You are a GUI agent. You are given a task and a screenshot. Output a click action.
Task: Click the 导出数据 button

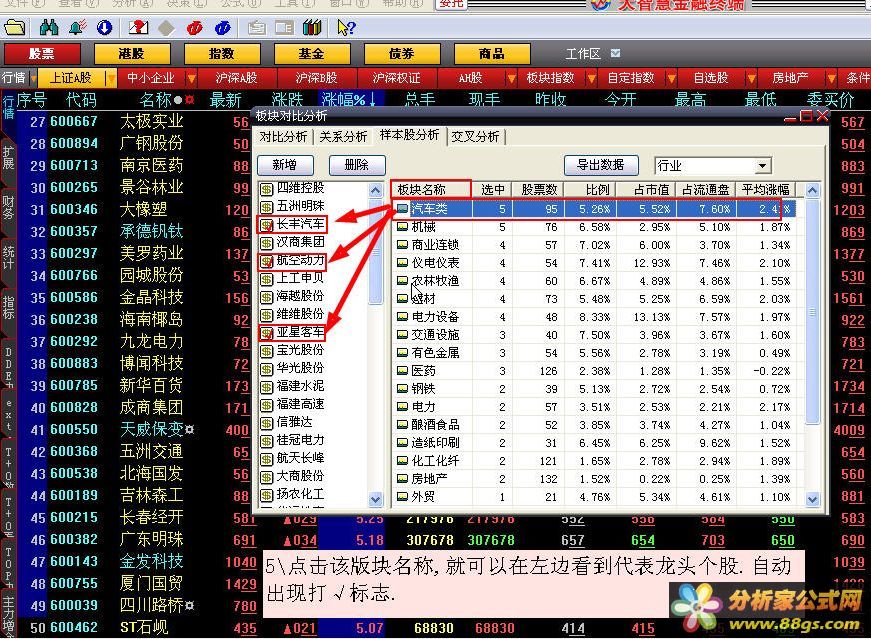tap(600, 165)
